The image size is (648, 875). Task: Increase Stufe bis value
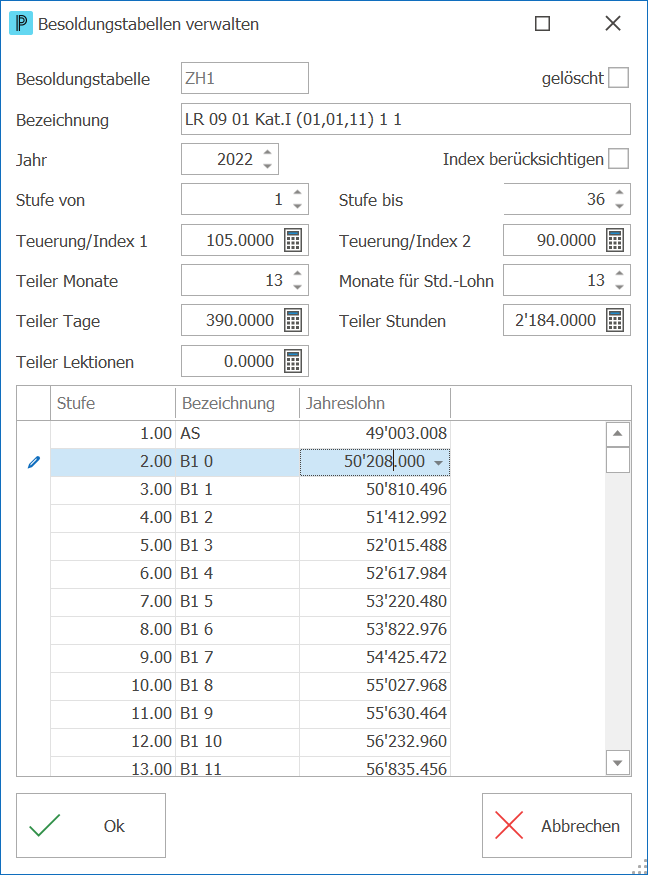[620, 193]
